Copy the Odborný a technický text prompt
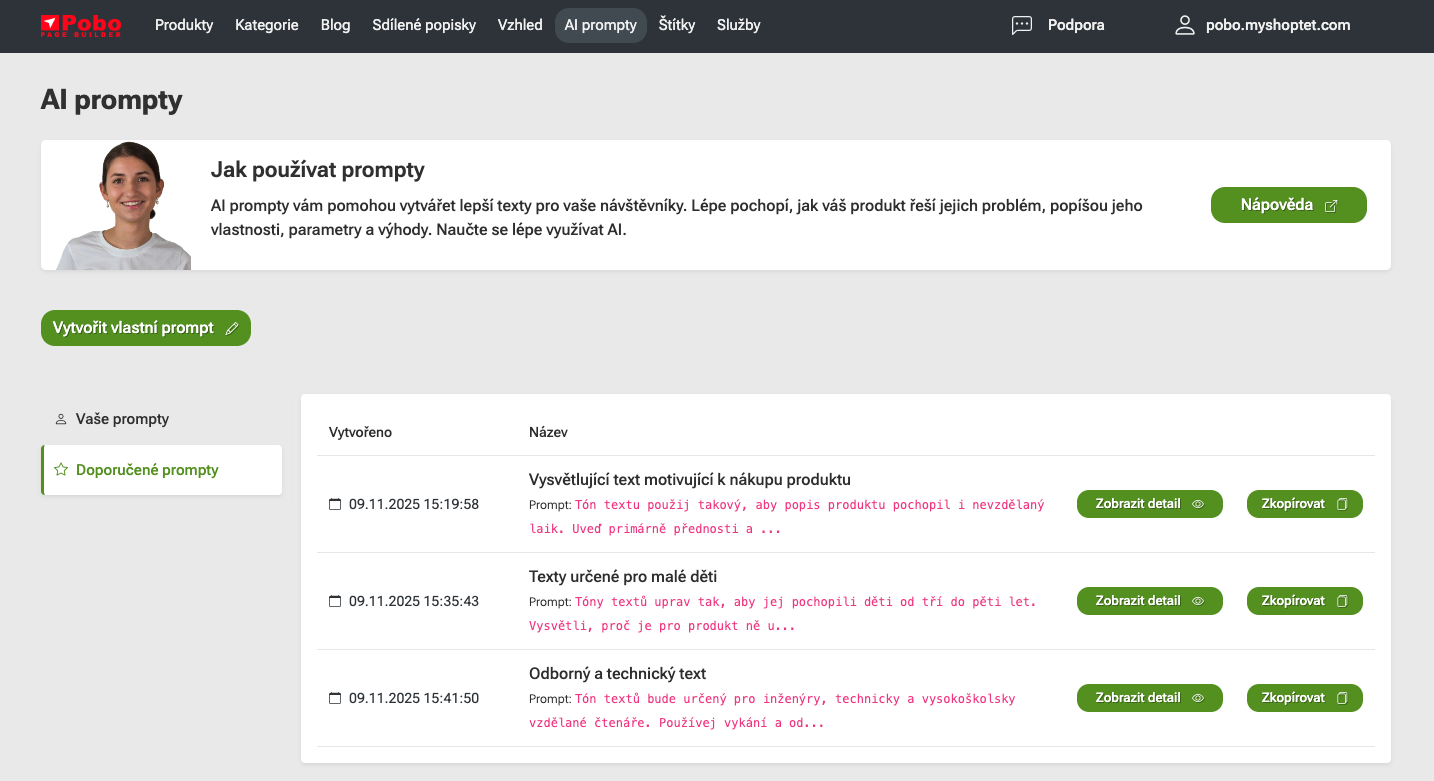The width and height of the screenshot is (1434, 781). click(1304, 698)
